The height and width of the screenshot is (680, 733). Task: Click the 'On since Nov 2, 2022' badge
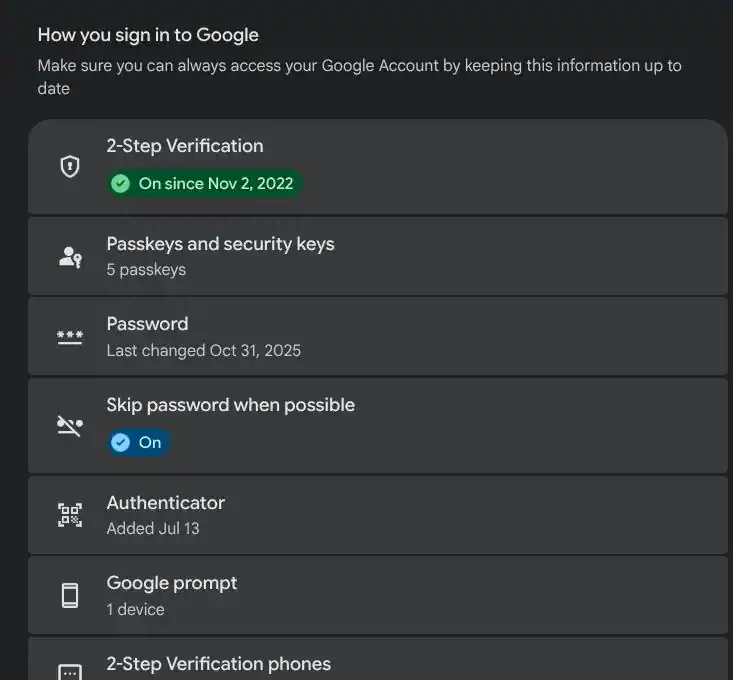205,183
